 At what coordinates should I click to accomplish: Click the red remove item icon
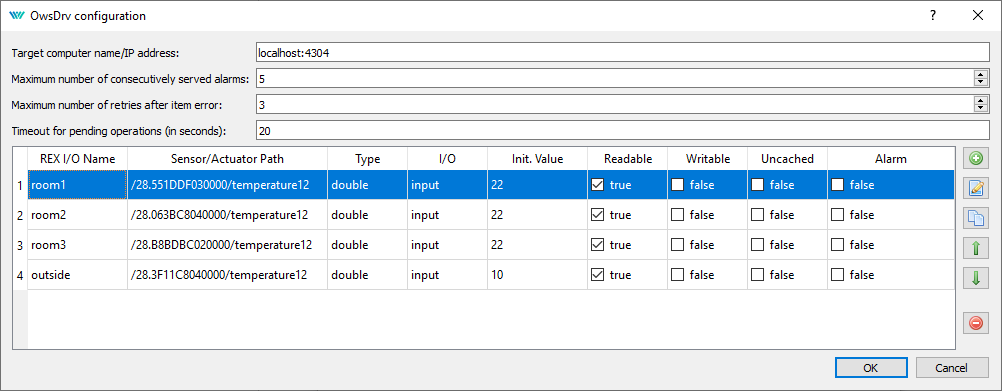click(976, 323)
